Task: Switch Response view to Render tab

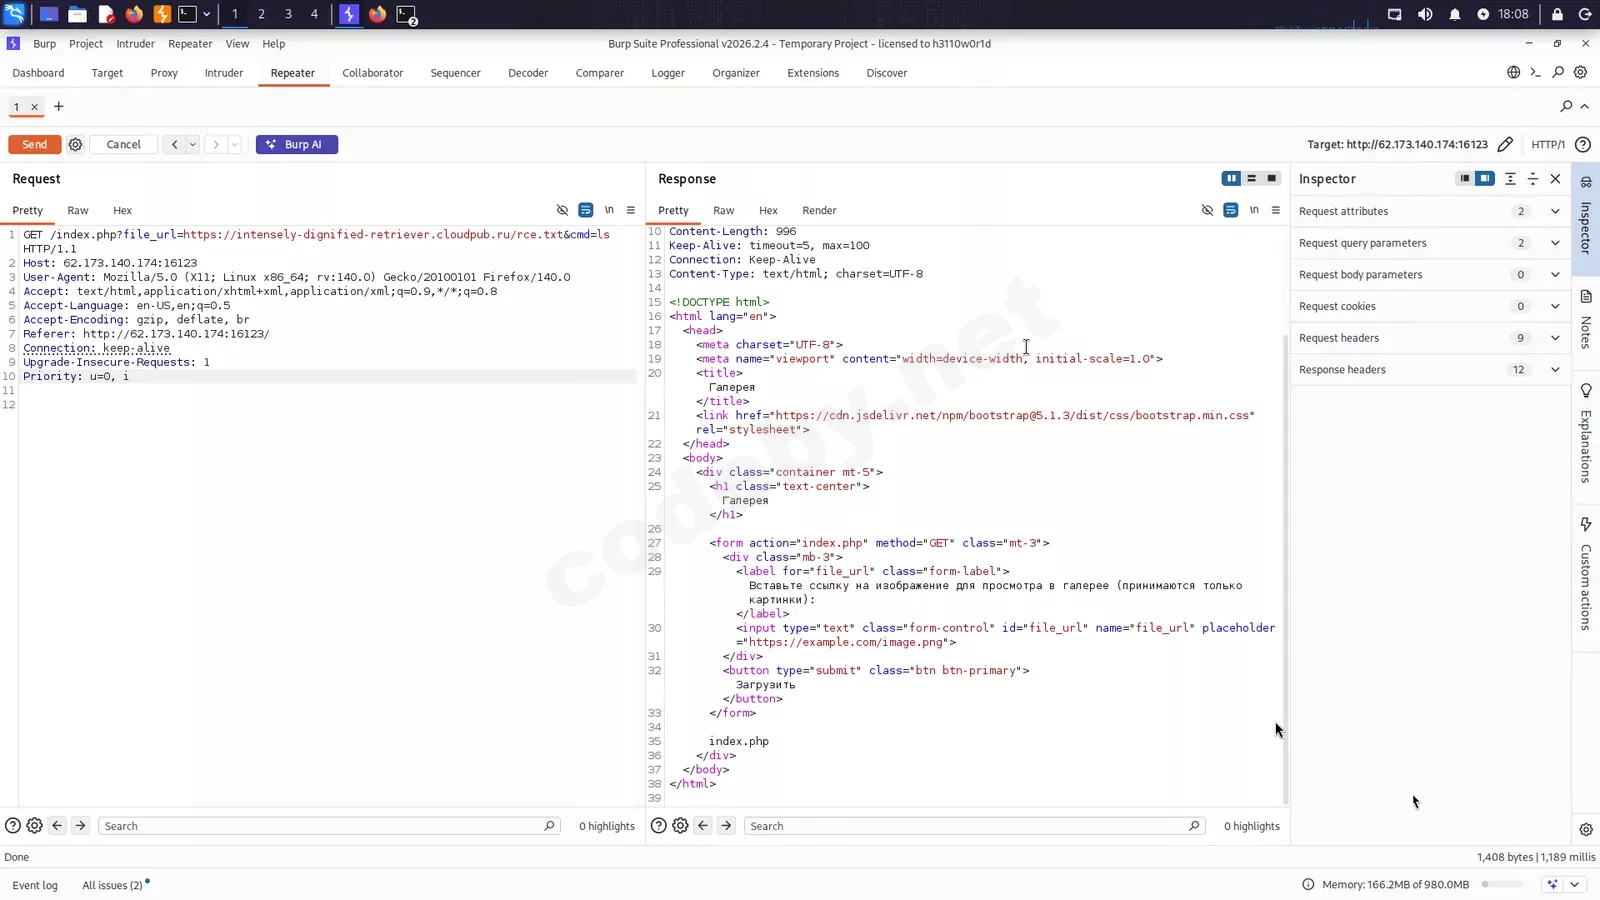Action: (x=819, y=210)
